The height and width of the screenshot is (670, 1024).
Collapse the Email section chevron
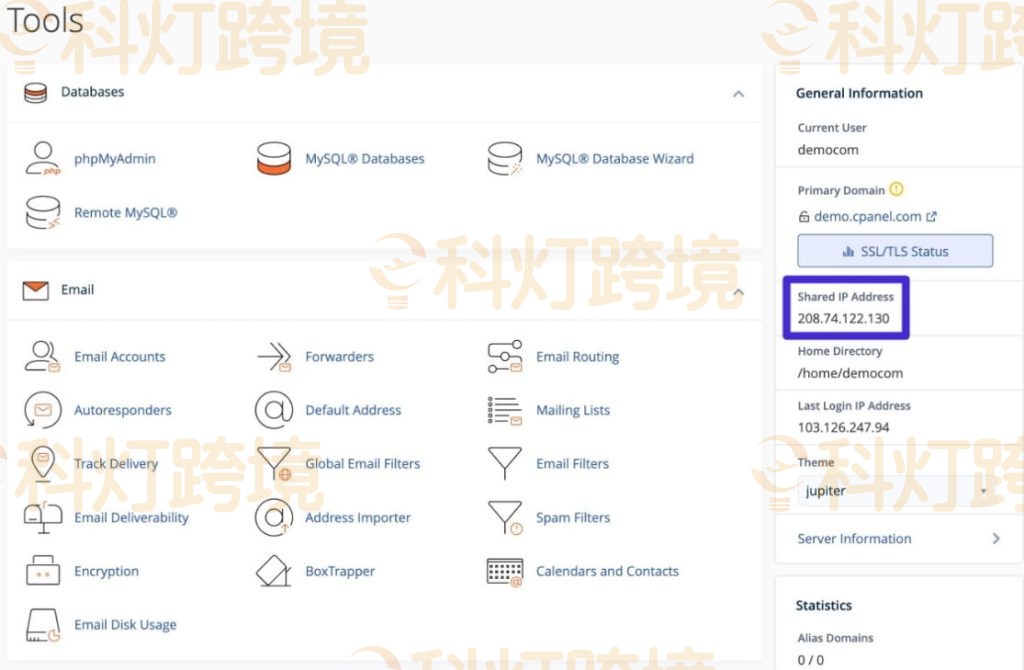(738, 290)
